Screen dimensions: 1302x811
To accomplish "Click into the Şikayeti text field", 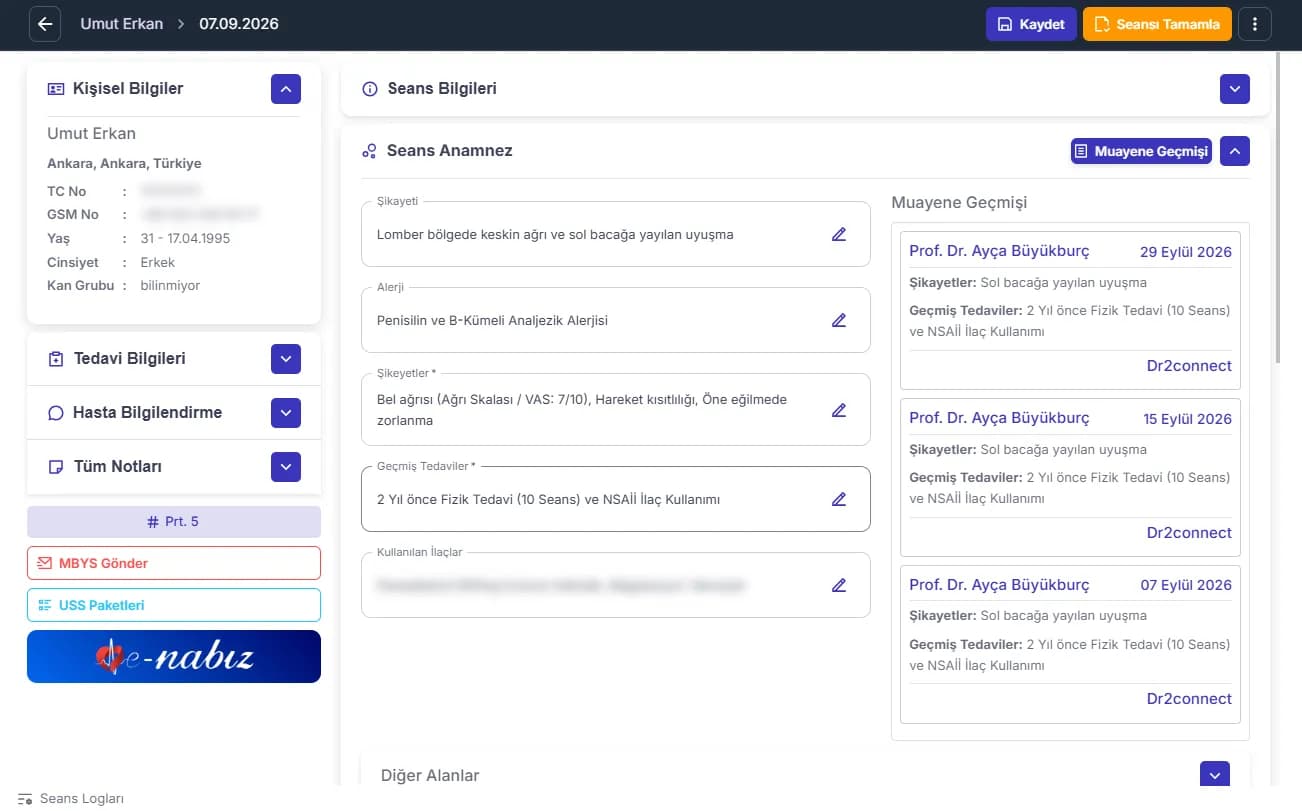I will (x=616, y=235).
